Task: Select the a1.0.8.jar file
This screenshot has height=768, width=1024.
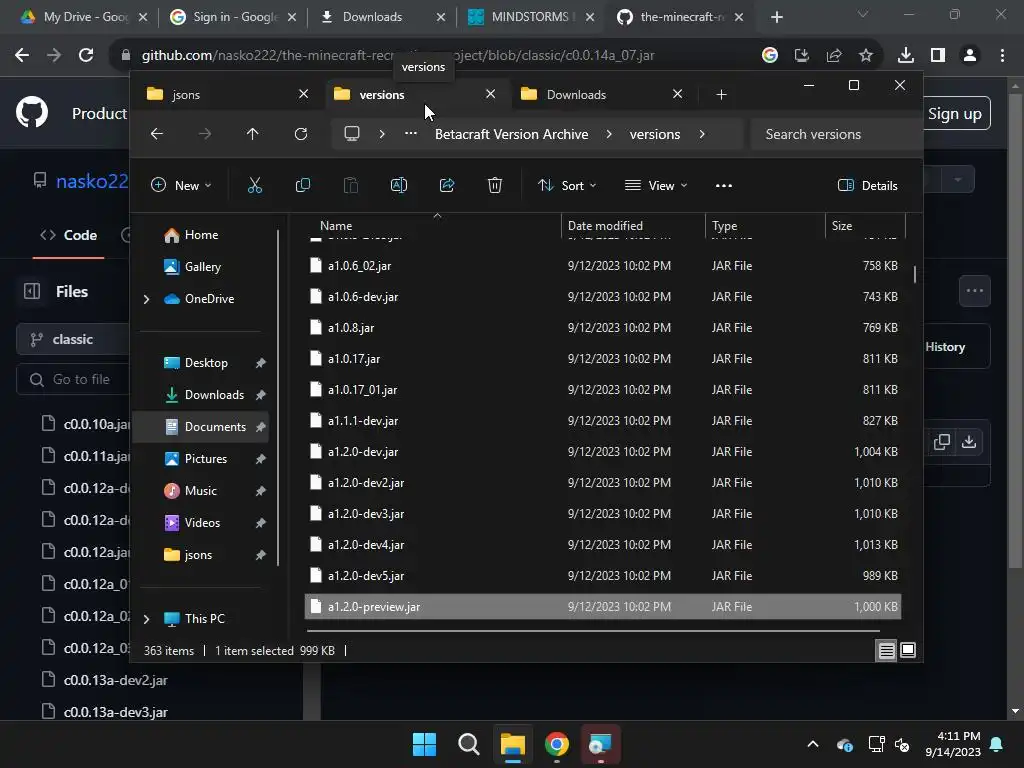Action: pyautogui.click(x=603, y=328)
